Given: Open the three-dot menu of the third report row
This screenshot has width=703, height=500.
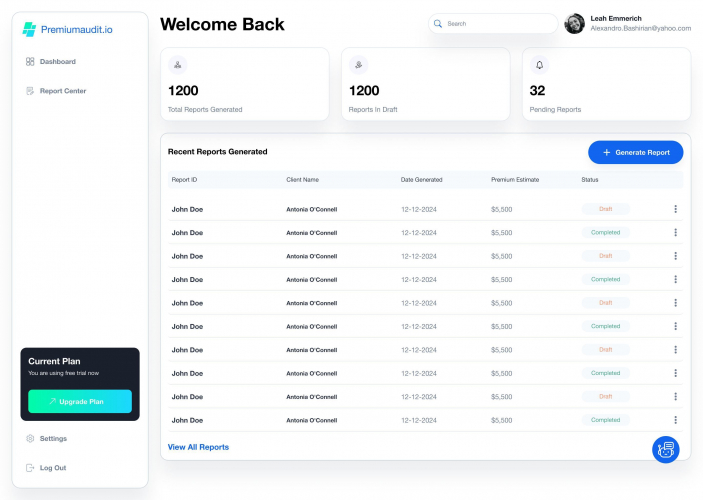Looking at the screenshot, I should (x=676, y=256).
